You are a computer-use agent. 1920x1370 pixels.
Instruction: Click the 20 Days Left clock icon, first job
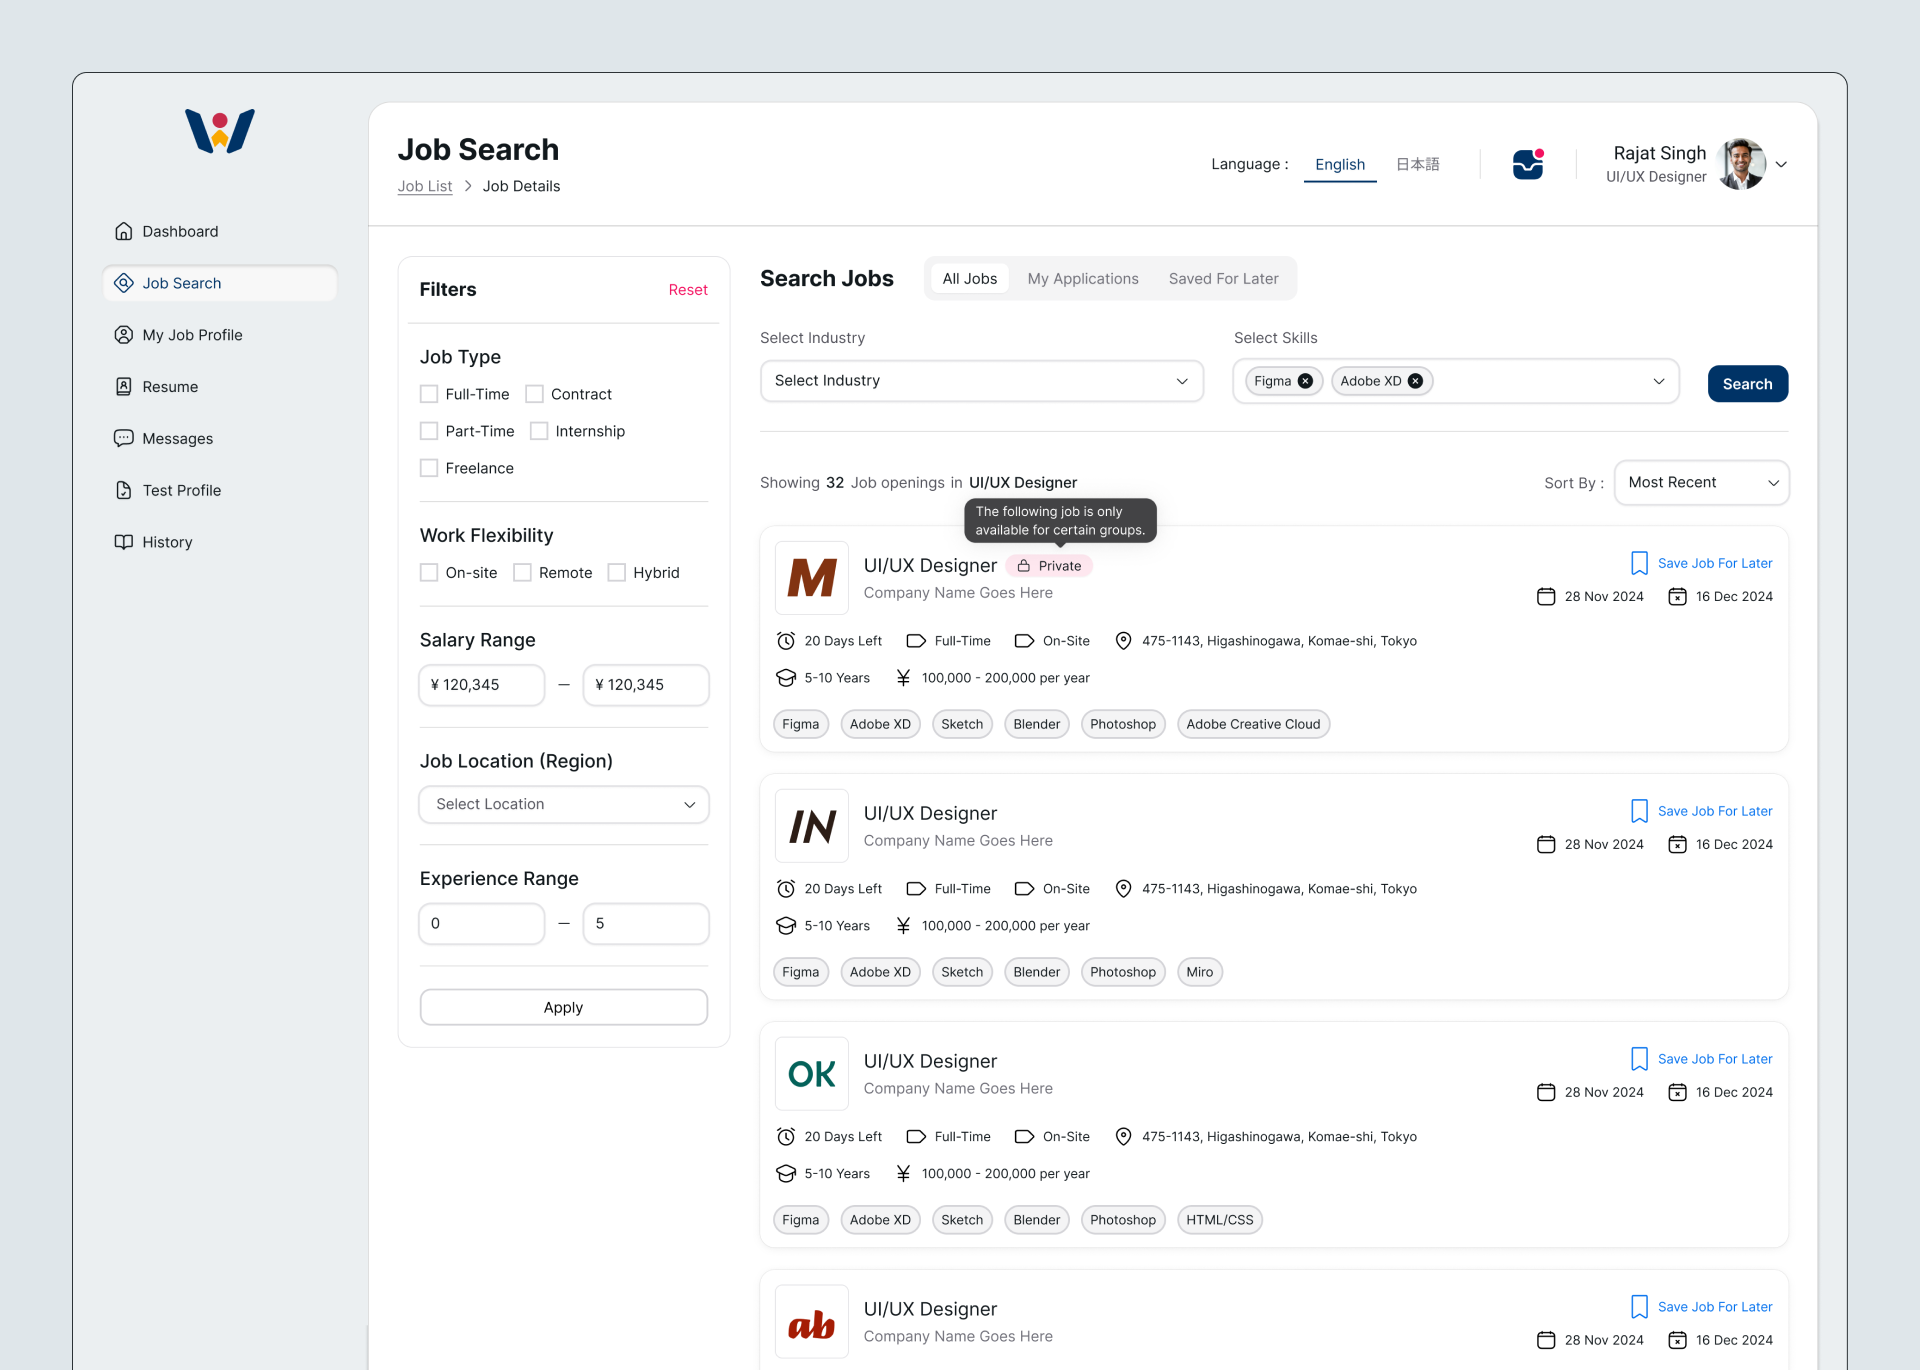click(786, 641)
